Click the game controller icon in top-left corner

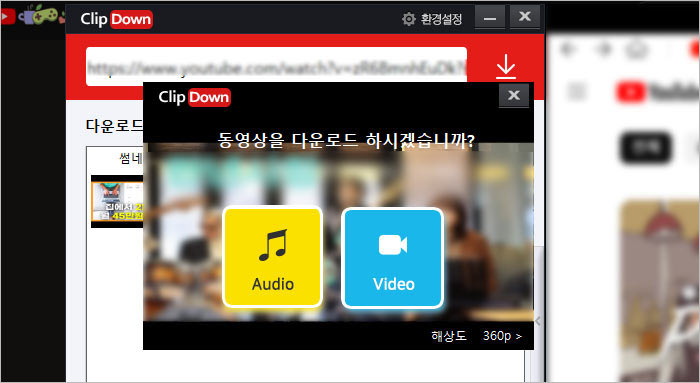click(x=45, y=14)
